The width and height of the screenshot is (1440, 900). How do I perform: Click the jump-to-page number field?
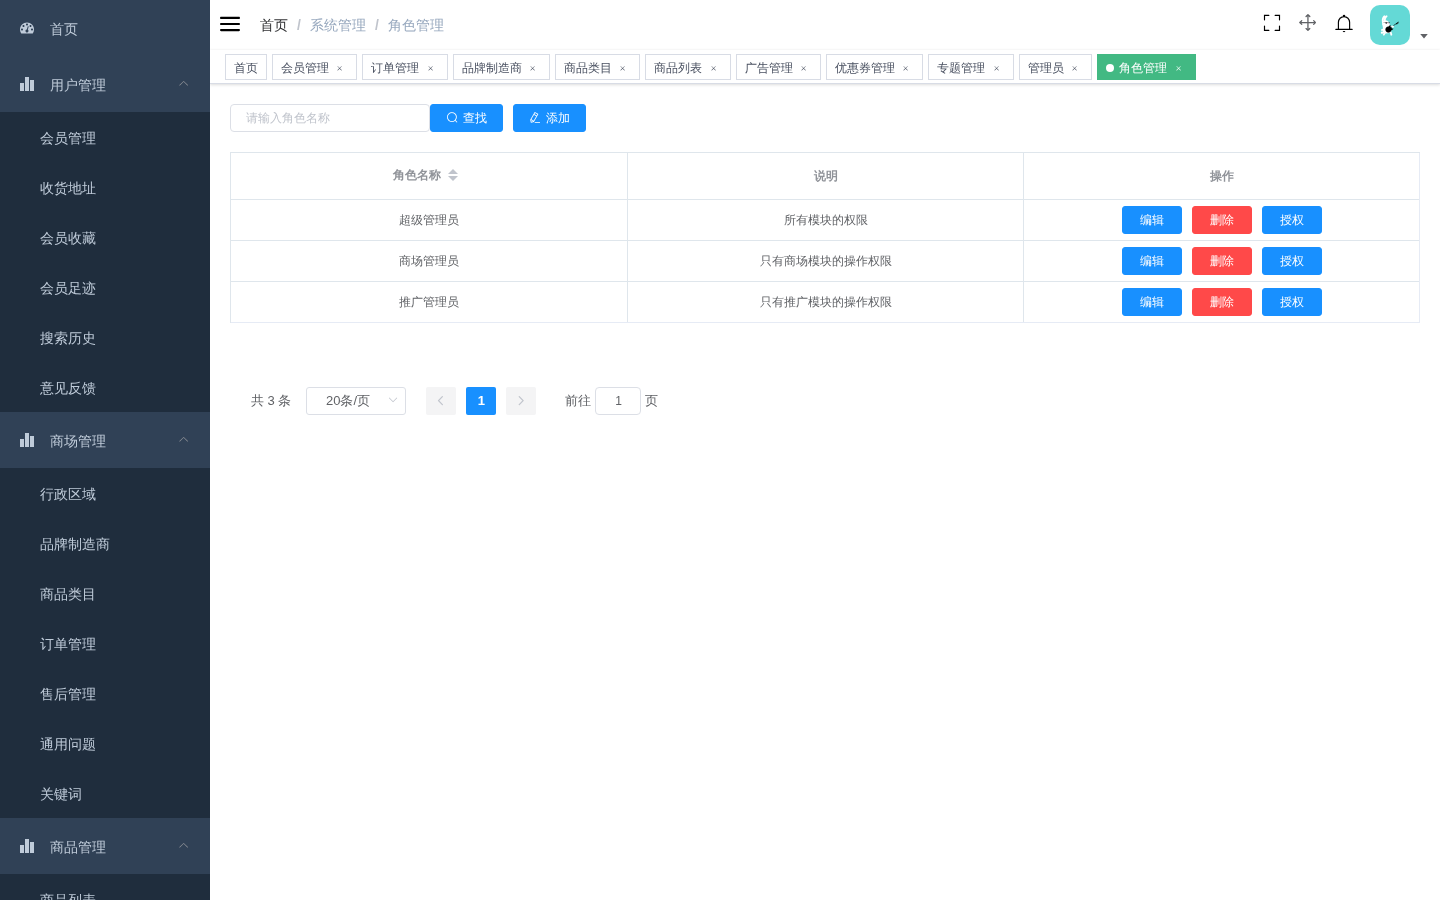pyautogui.click(x=618, y=401)
